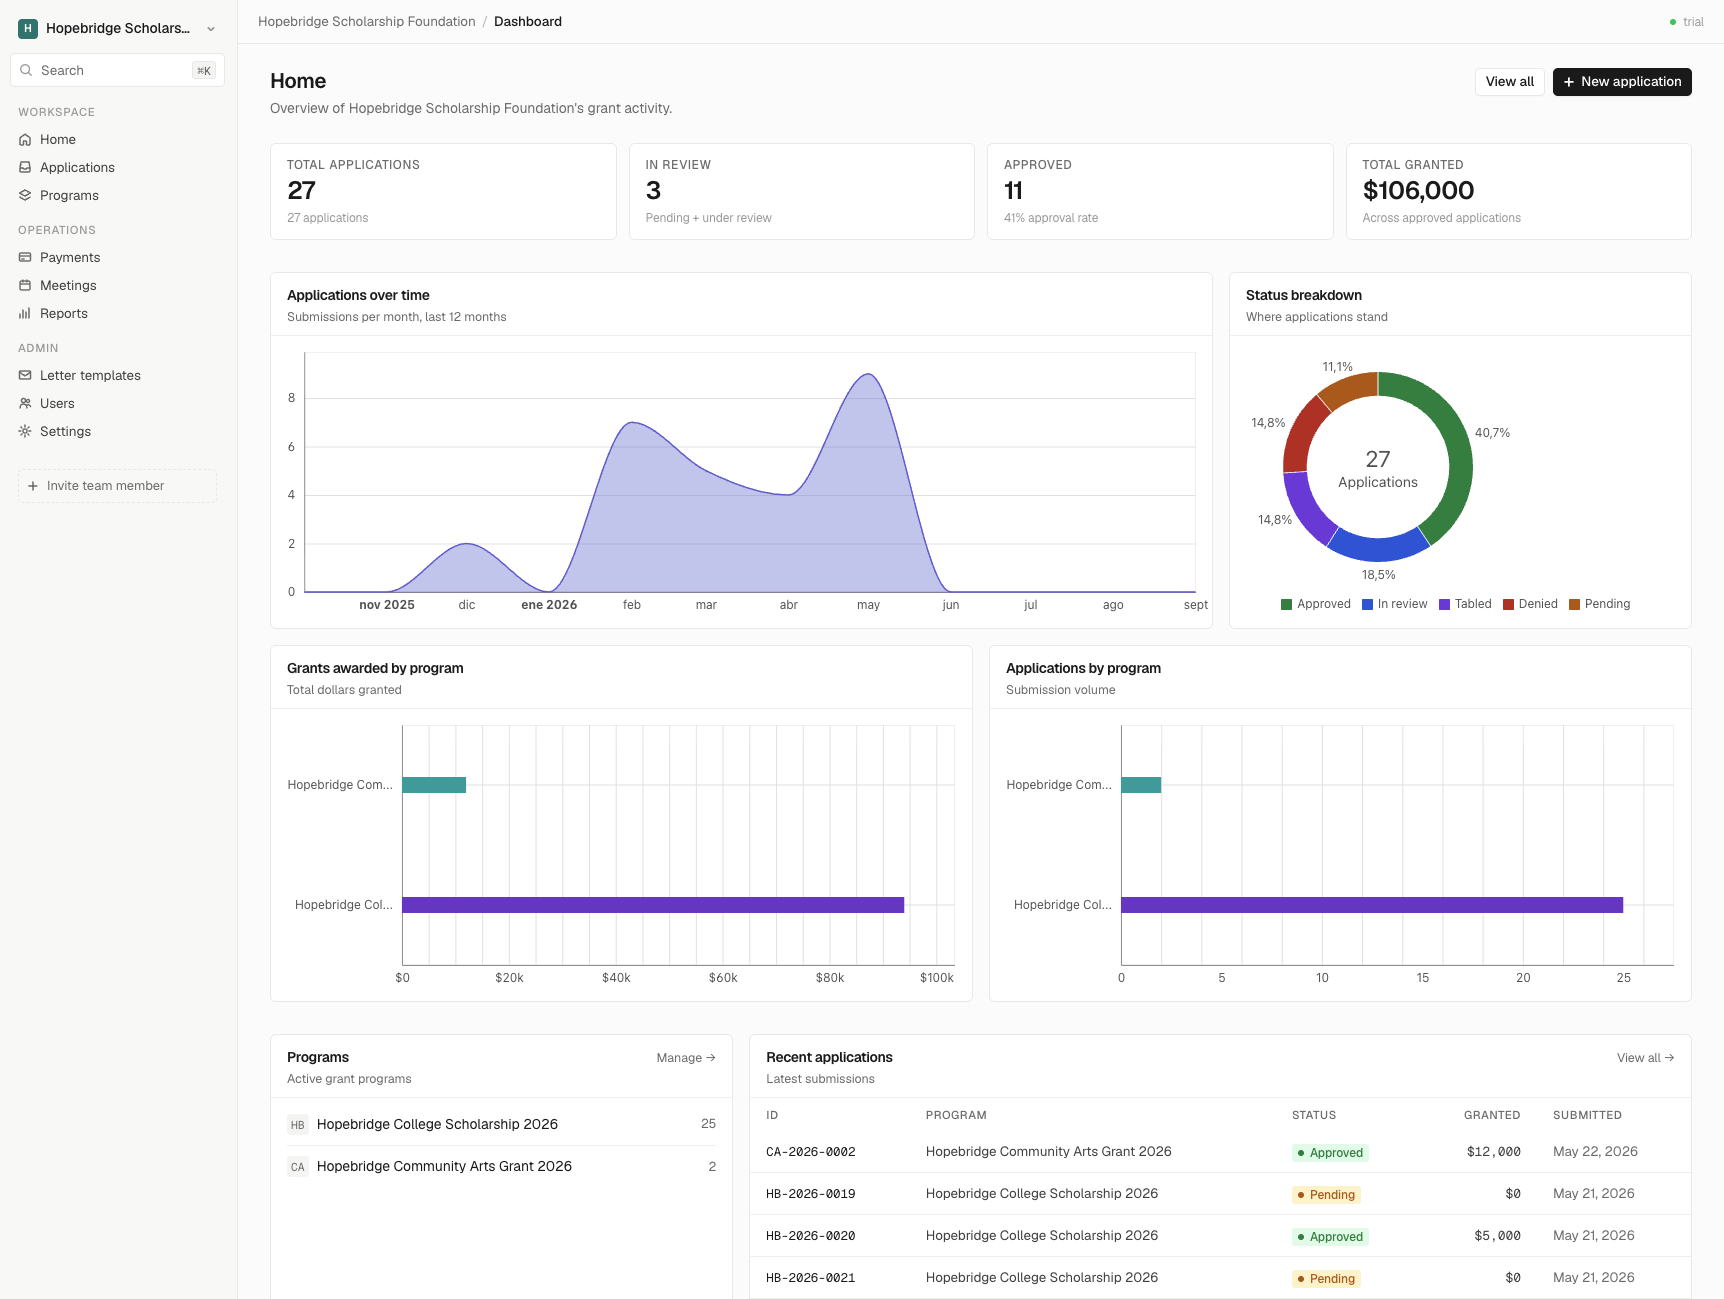Toggle Pending legend entry
The image size is (1724, 1299).
tap(1600, 604)
